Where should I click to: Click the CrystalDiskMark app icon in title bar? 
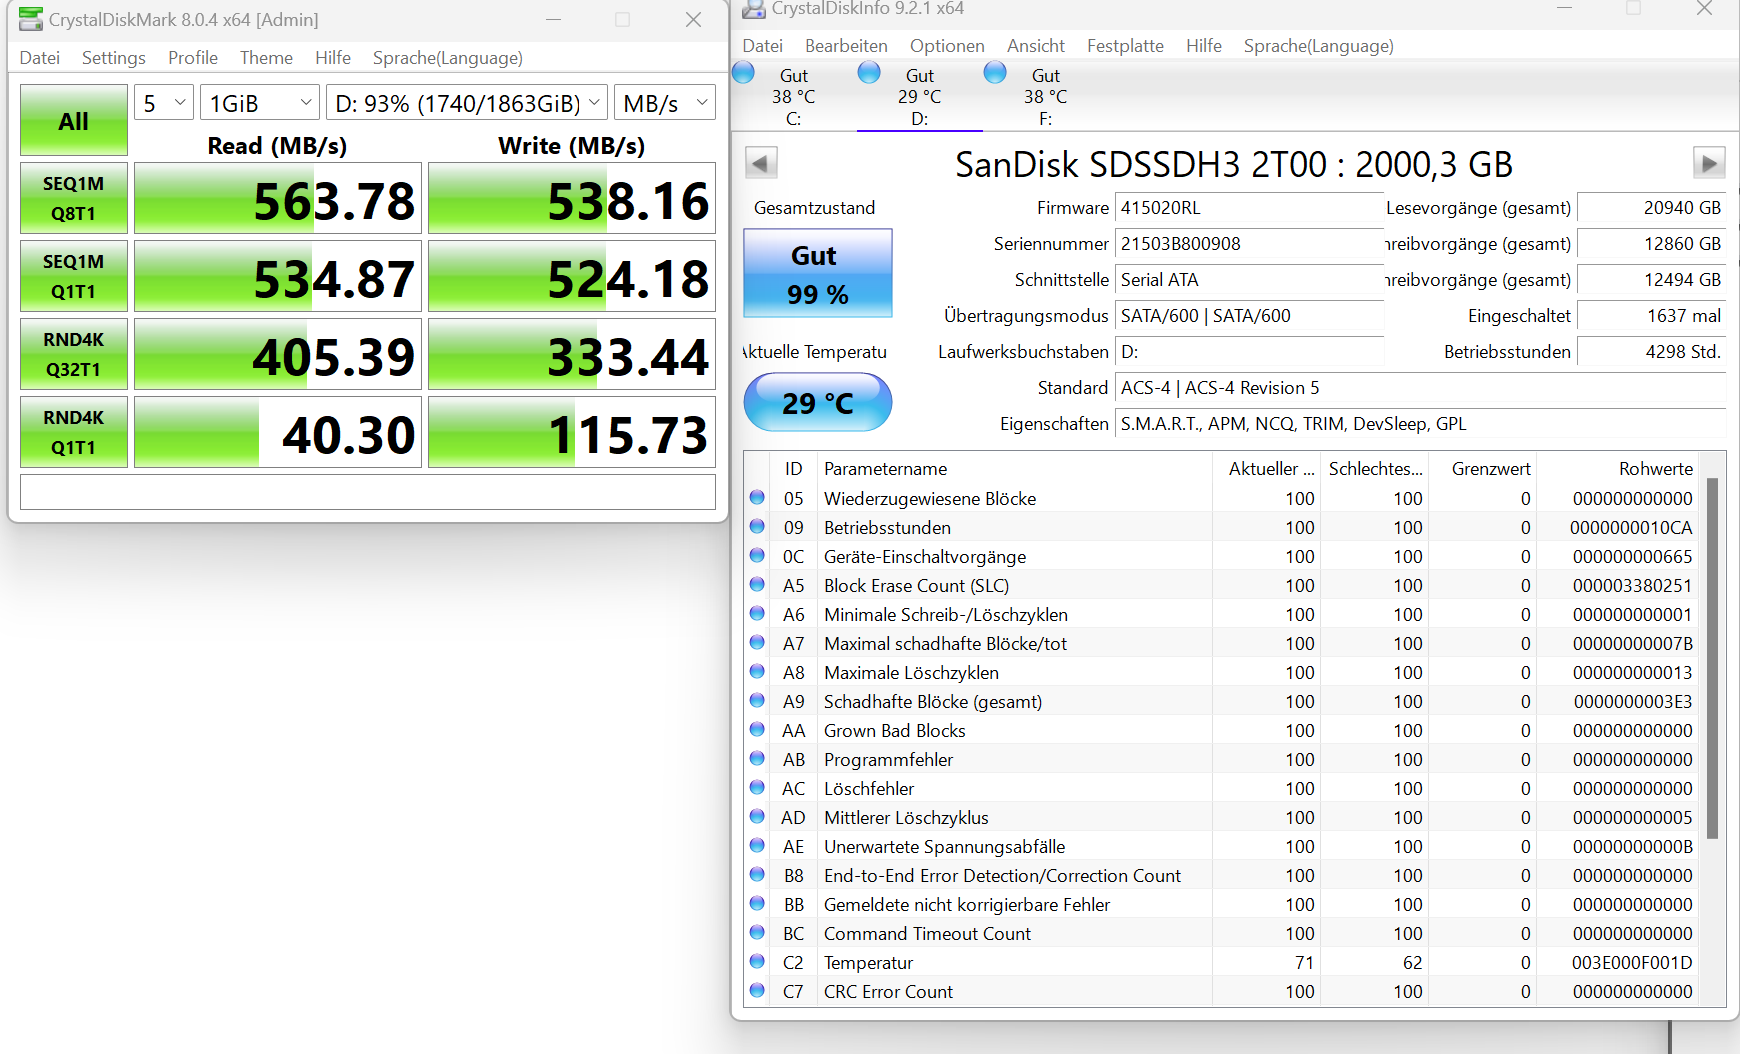point(31,19)
